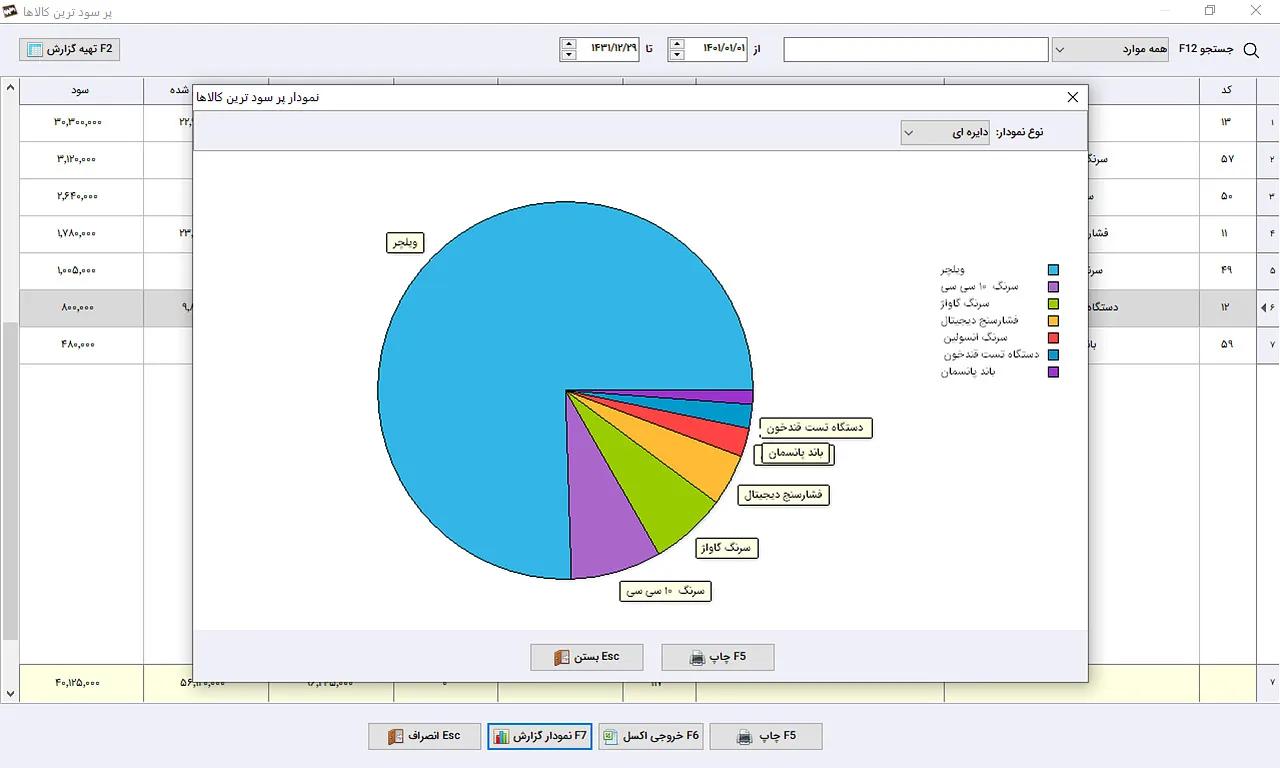This screenshot has height=768, width=1280.
Task: Click the bar chart icon on نمودار گزارش
Action: point(501,737)
